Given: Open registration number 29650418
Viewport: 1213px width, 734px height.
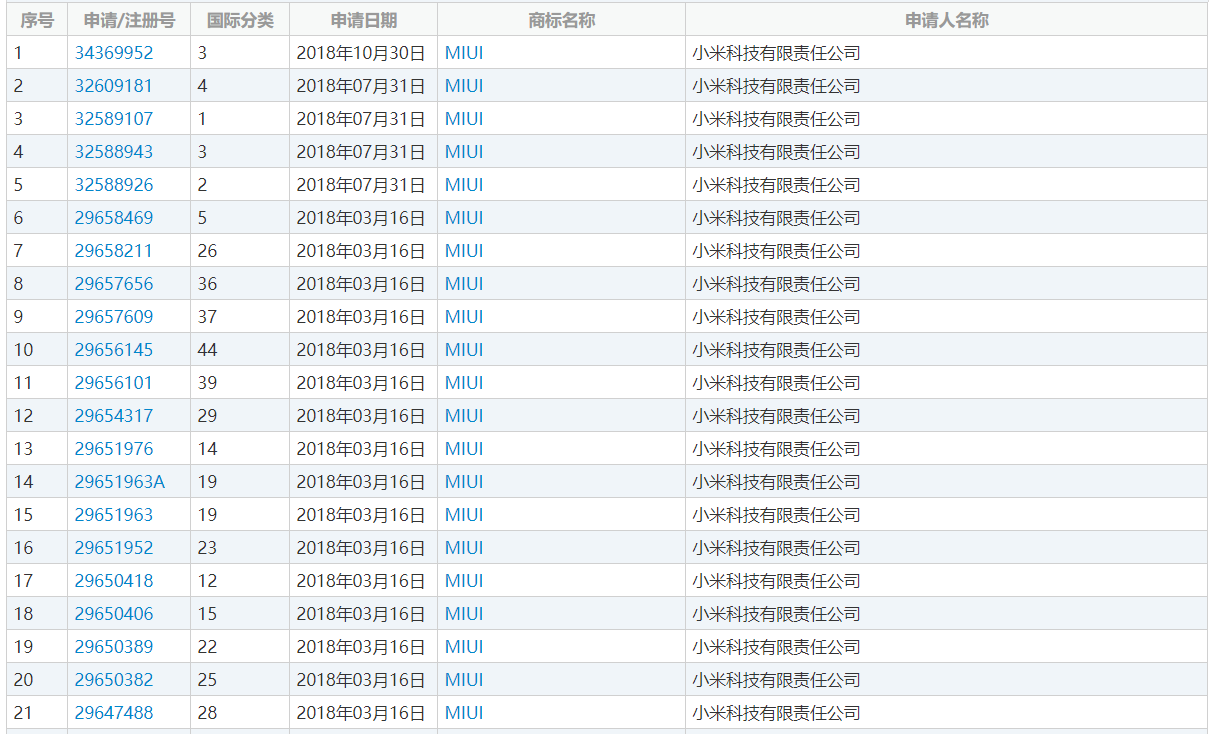Looking at the screenshot, I should point(114,581).
